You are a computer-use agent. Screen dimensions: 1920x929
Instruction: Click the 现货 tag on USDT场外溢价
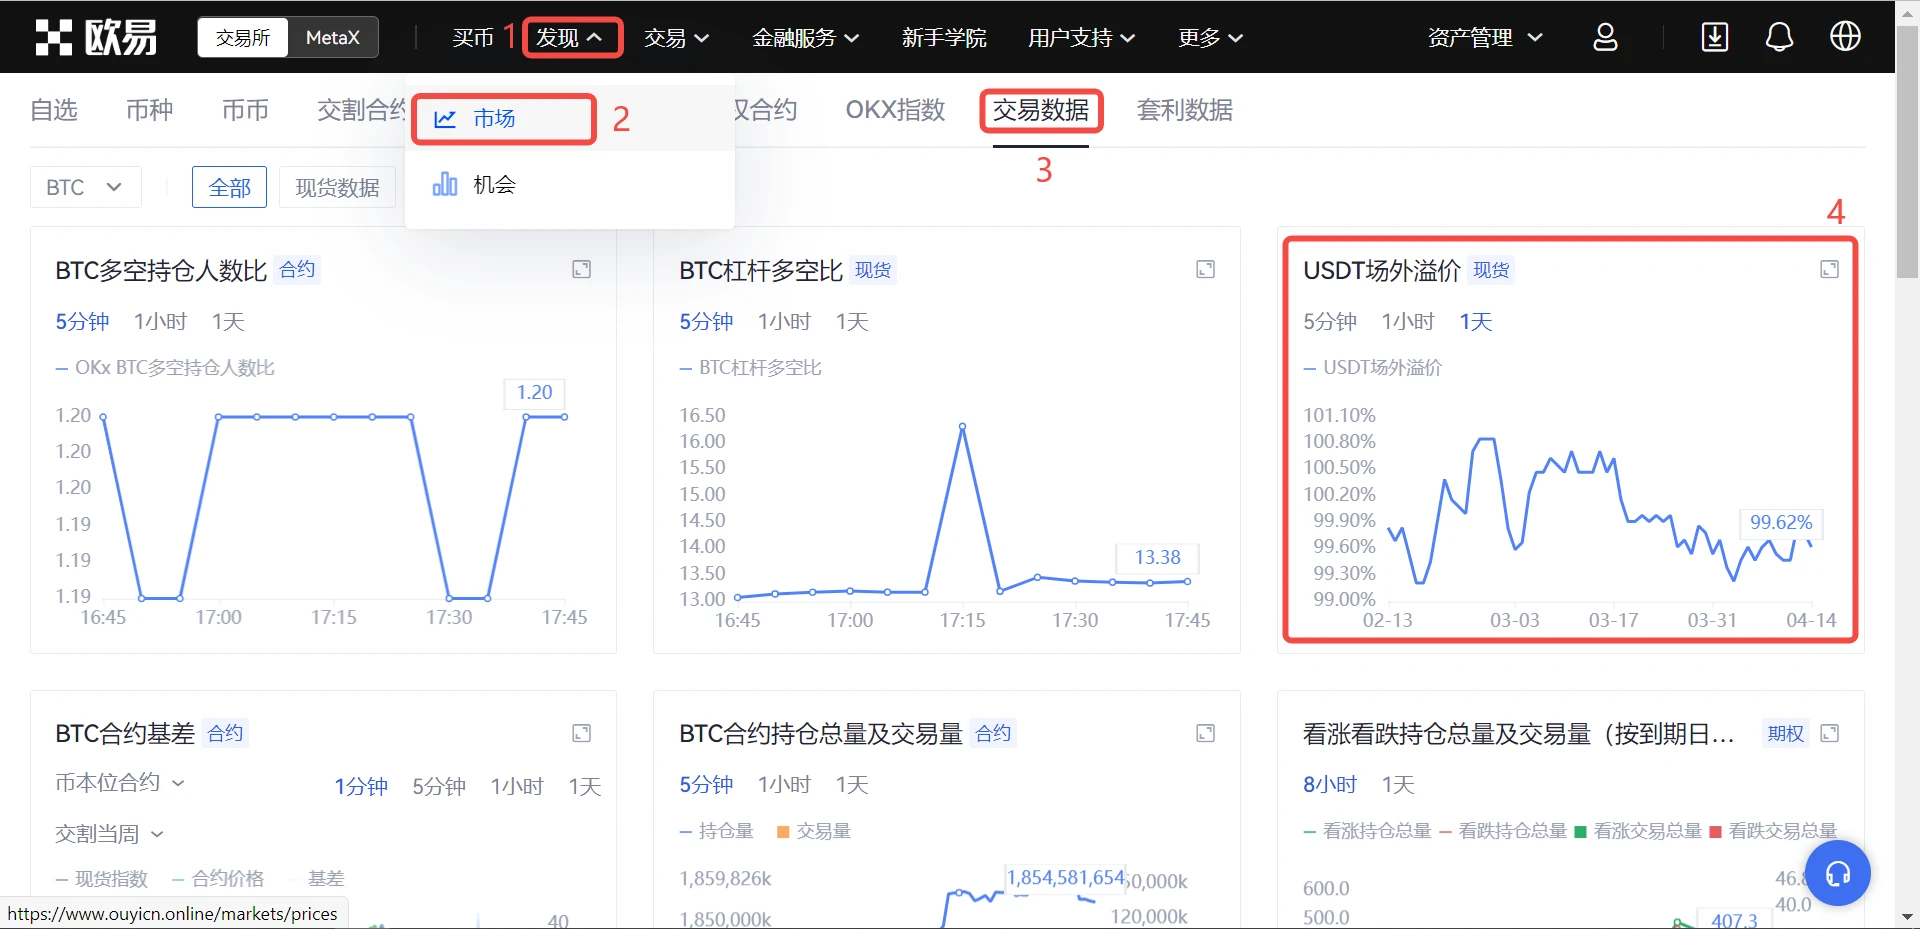1491,270
